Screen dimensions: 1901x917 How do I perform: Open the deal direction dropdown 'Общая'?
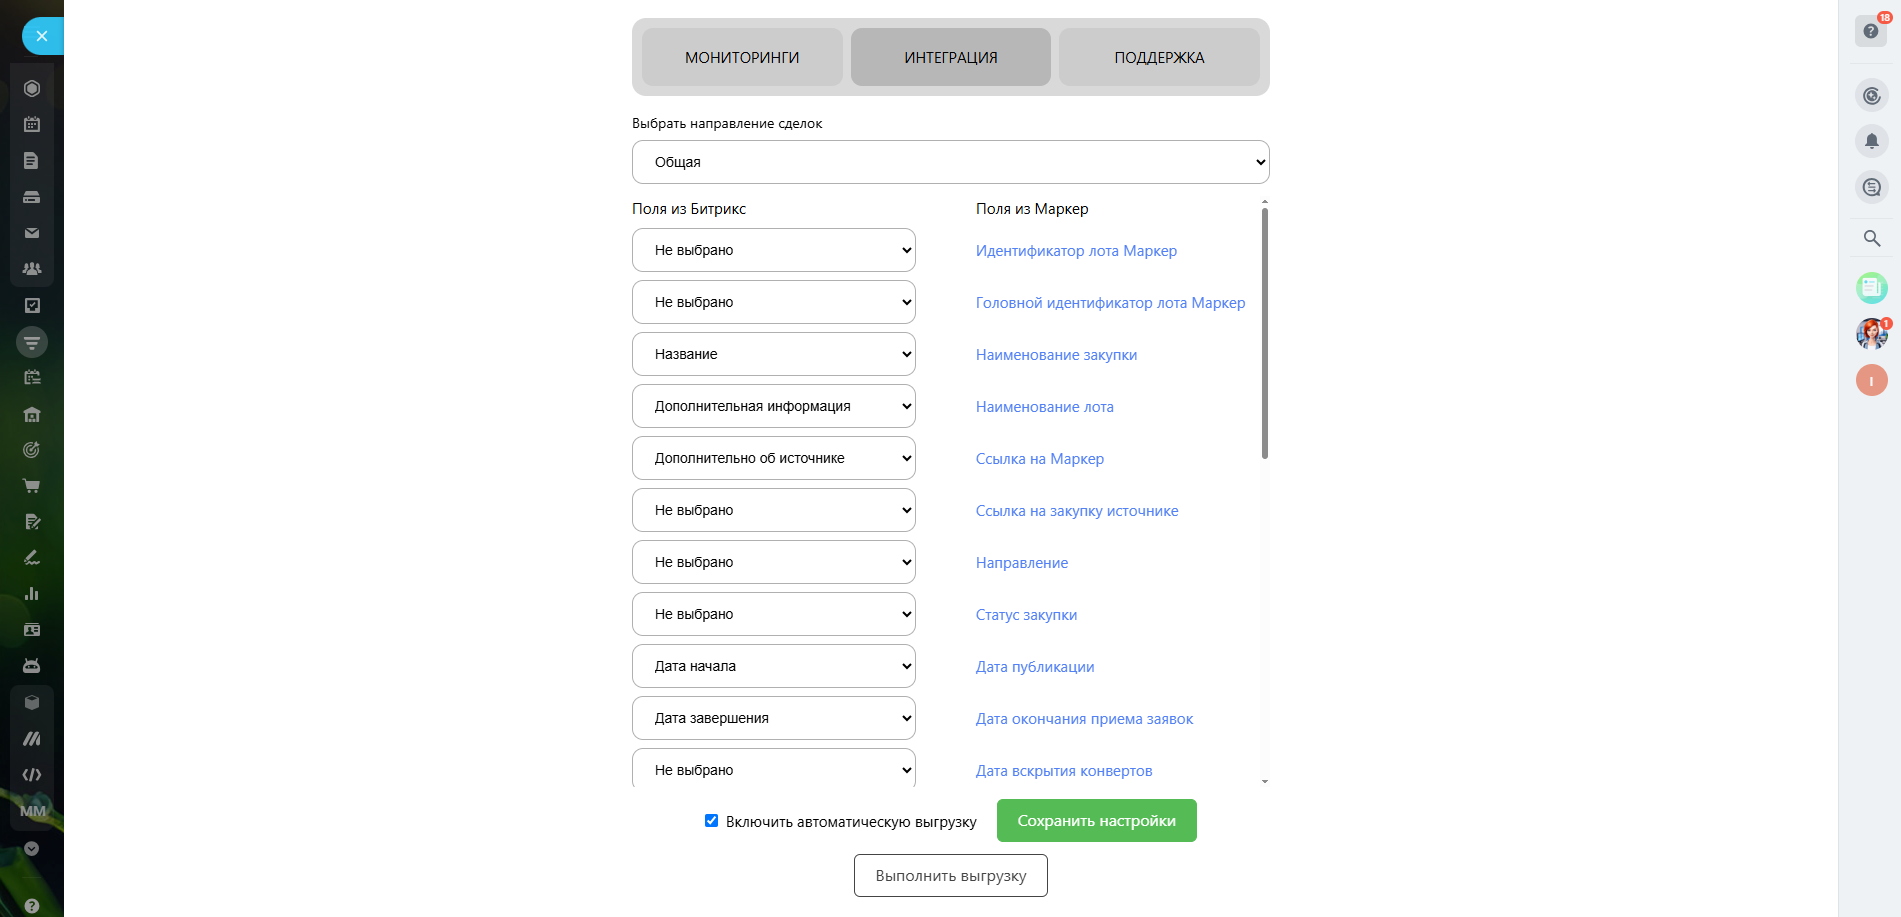(950, 162)
